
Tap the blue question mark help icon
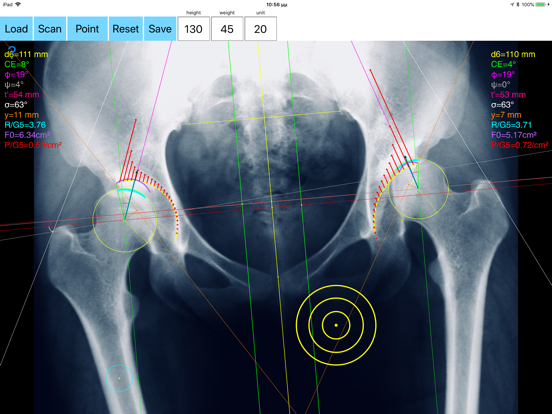coord(12,51)
